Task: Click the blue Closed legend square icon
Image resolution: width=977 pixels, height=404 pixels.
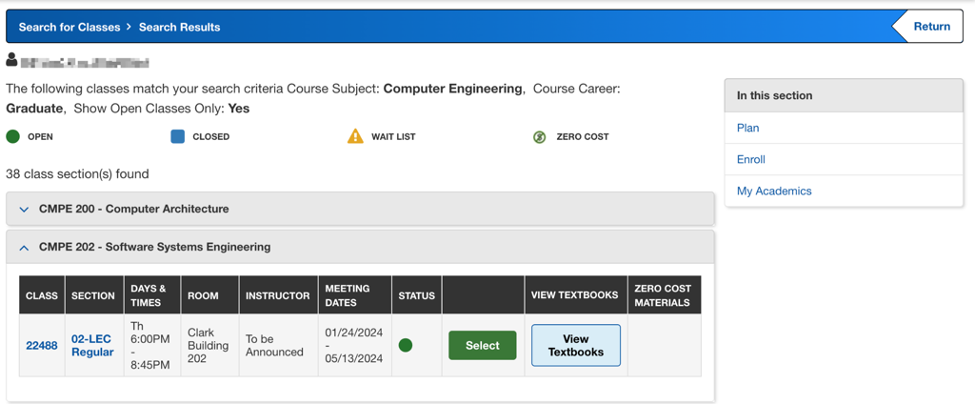Action: tap(177, 137)
